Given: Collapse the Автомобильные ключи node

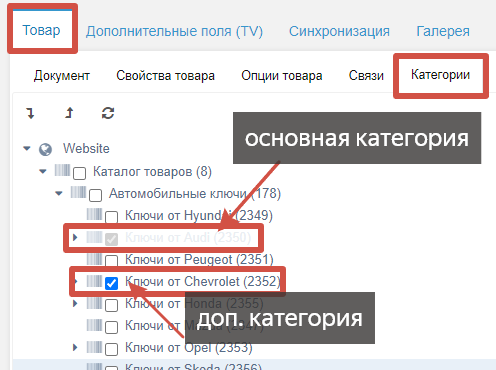Looking at the screenshot, I should click(x=59, y=193).
